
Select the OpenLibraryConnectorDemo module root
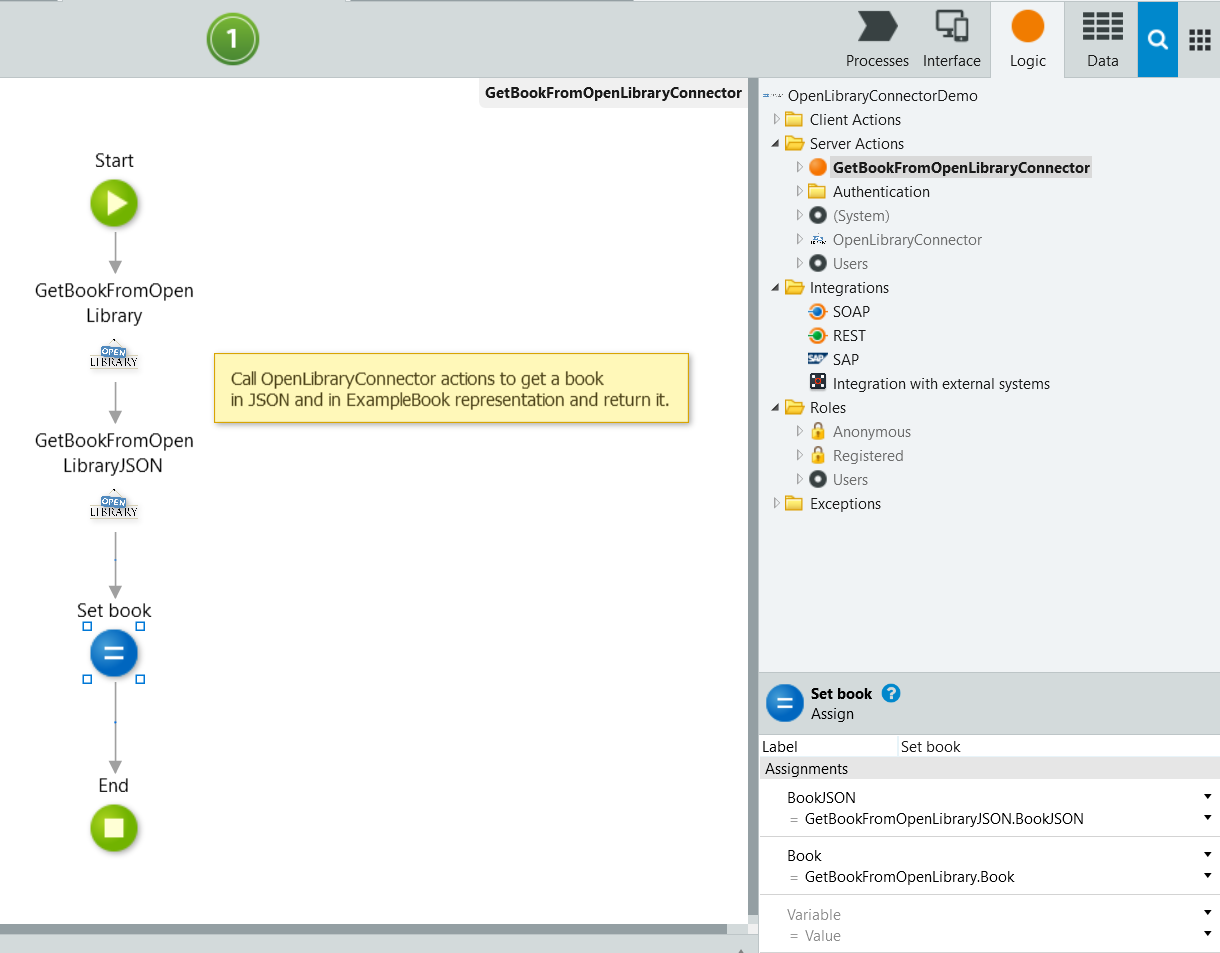[x=882, y=96]
